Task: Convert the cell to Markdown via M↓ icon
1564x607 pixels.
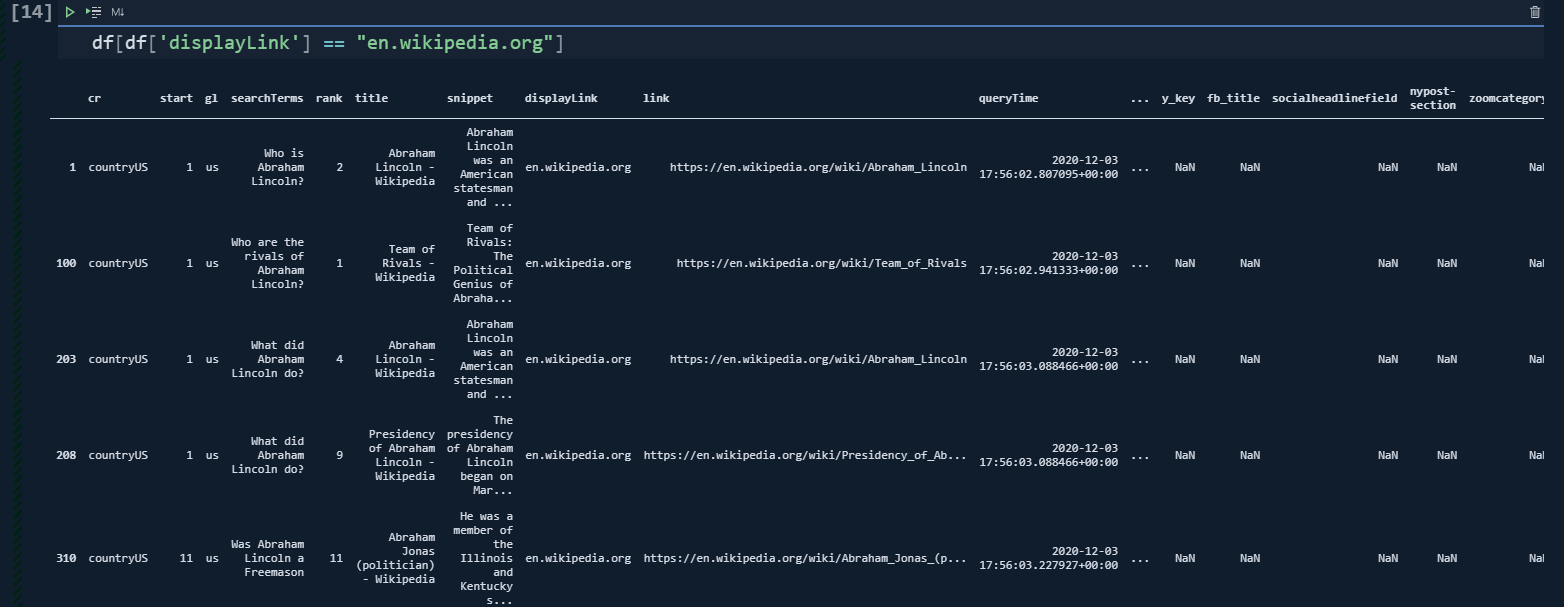Action: [x=118, y=12]
